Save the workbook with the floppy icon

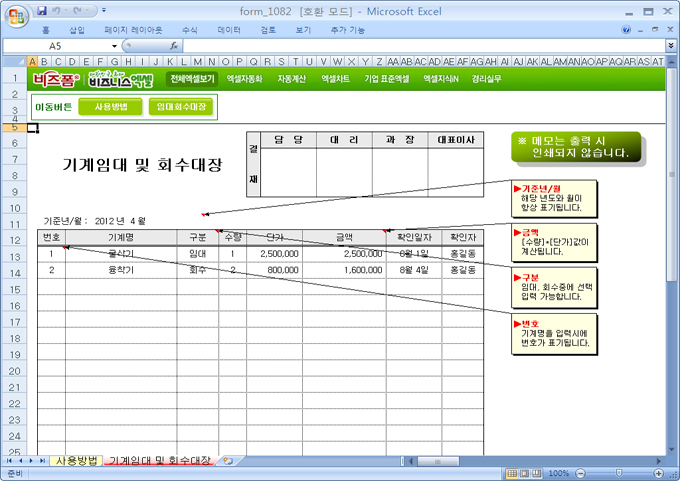(42, 10)
